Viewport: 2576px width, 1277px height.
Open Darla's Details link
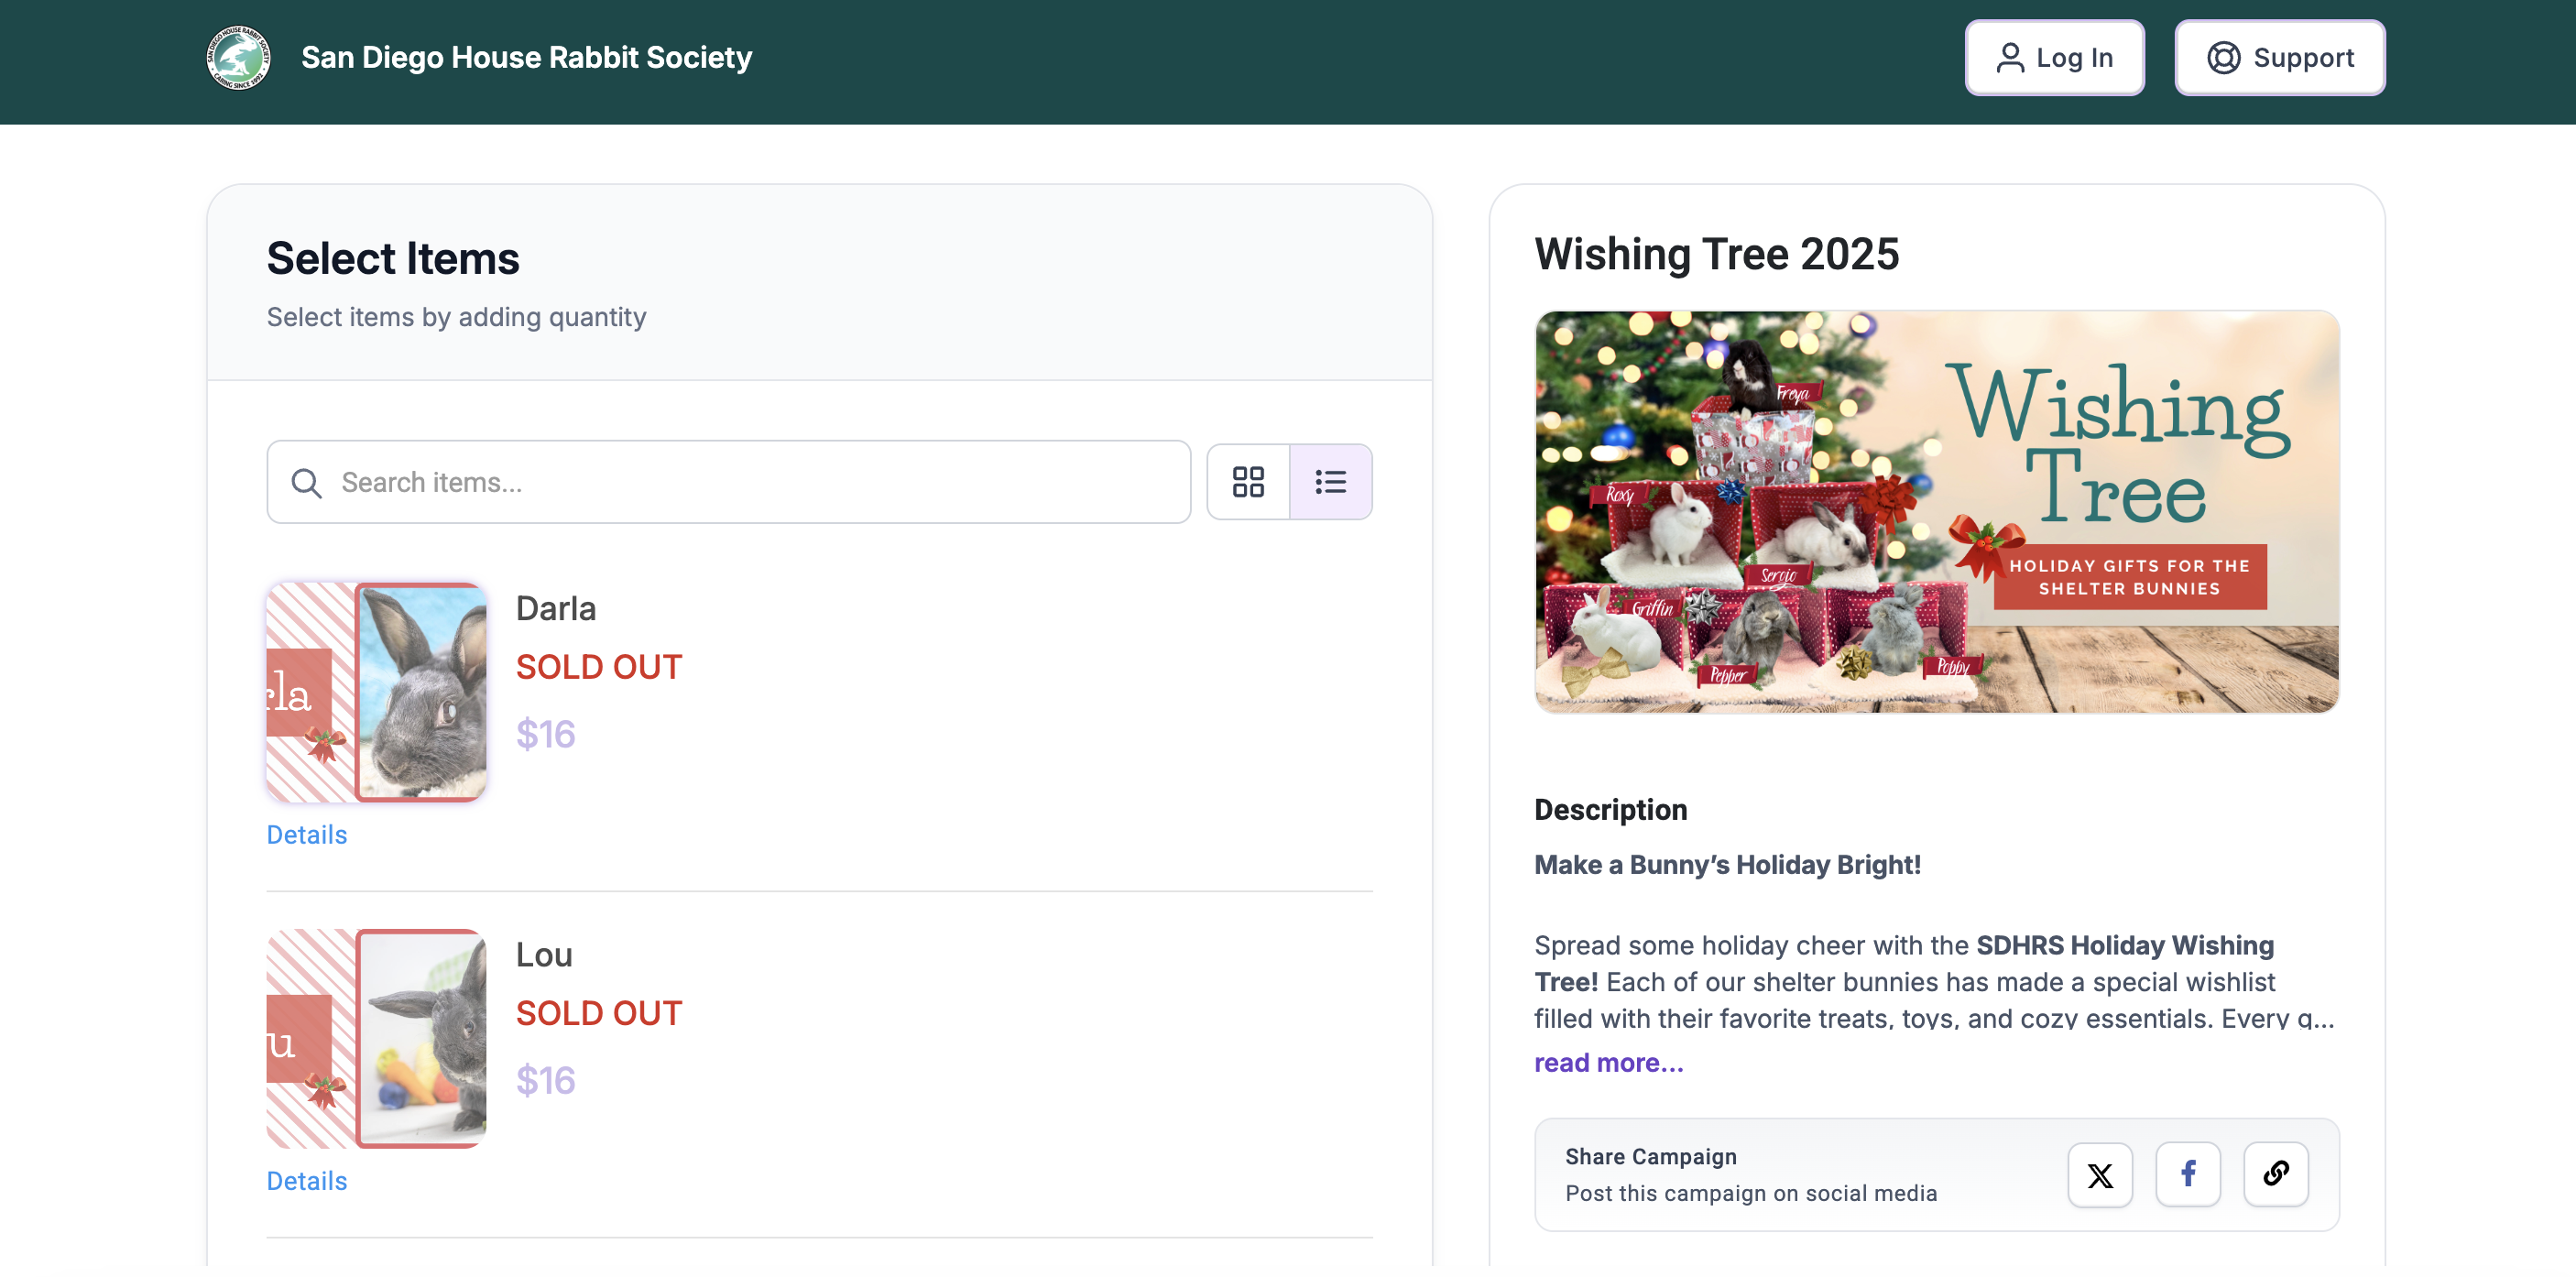click(x=306, y=834)
